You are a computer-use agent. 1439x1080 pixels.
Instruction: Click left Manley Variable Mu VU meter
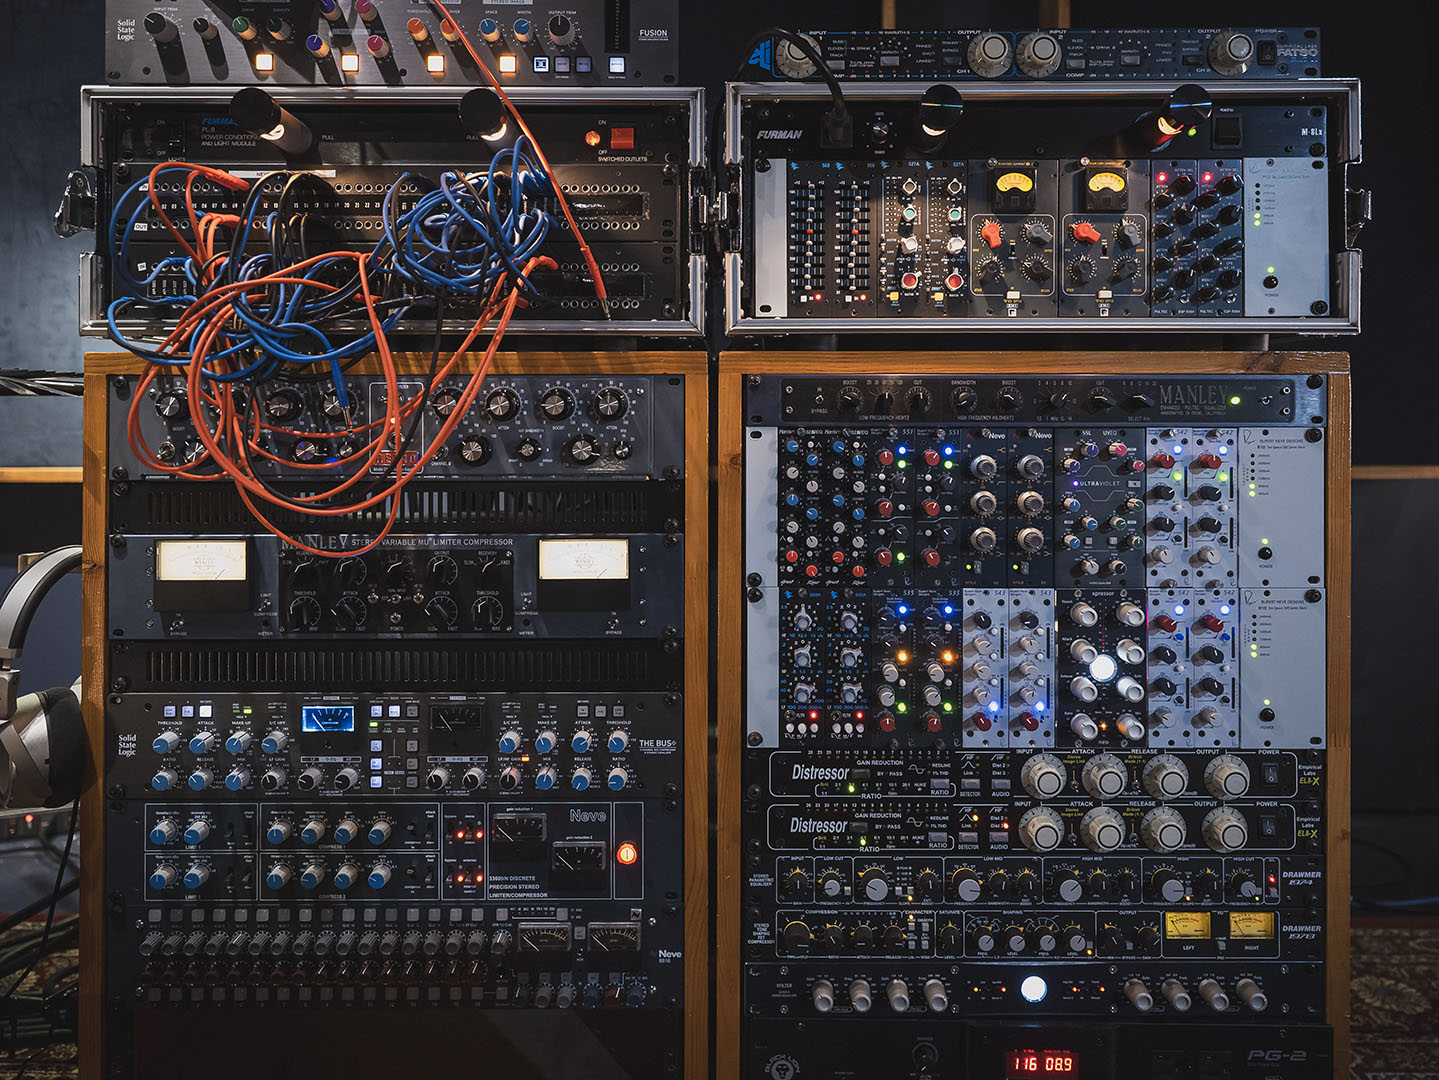pyautogui.click(x=201, y=561)
